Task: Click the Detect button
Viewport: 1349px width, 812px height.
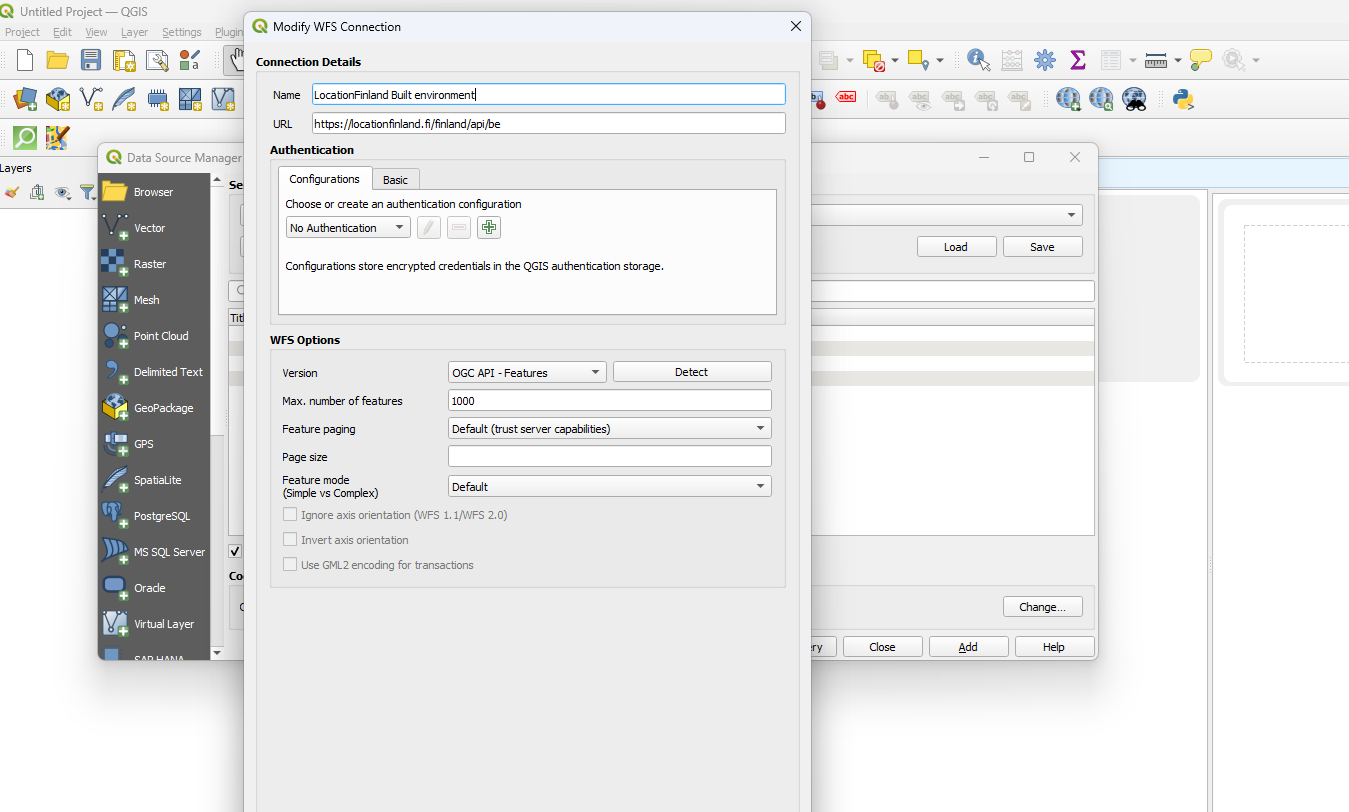Action: tap(691, 371)
